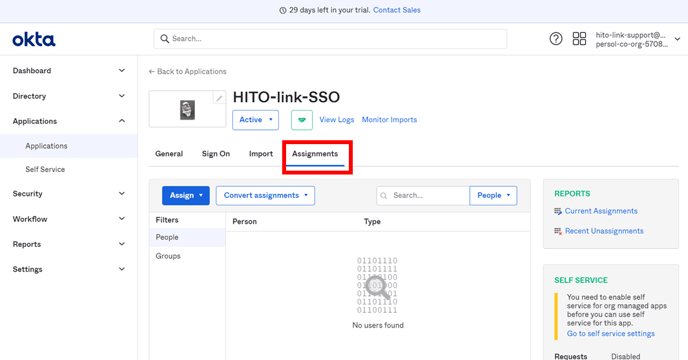Click the Recent Unassignments report icon
Screen dimensions: 688x360
click(558, 231)
